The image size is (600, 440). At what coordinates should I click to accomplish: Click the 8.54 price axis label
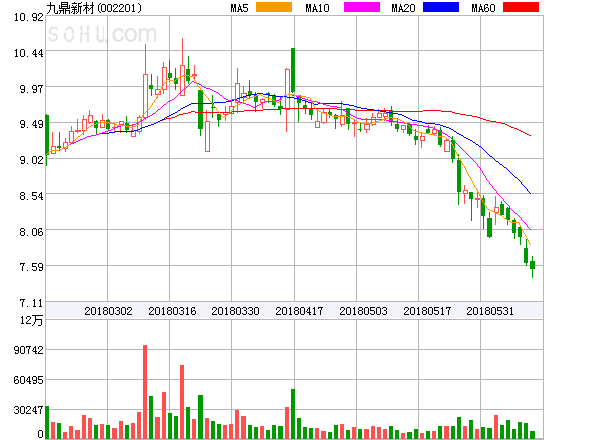[x=31, y=196]
